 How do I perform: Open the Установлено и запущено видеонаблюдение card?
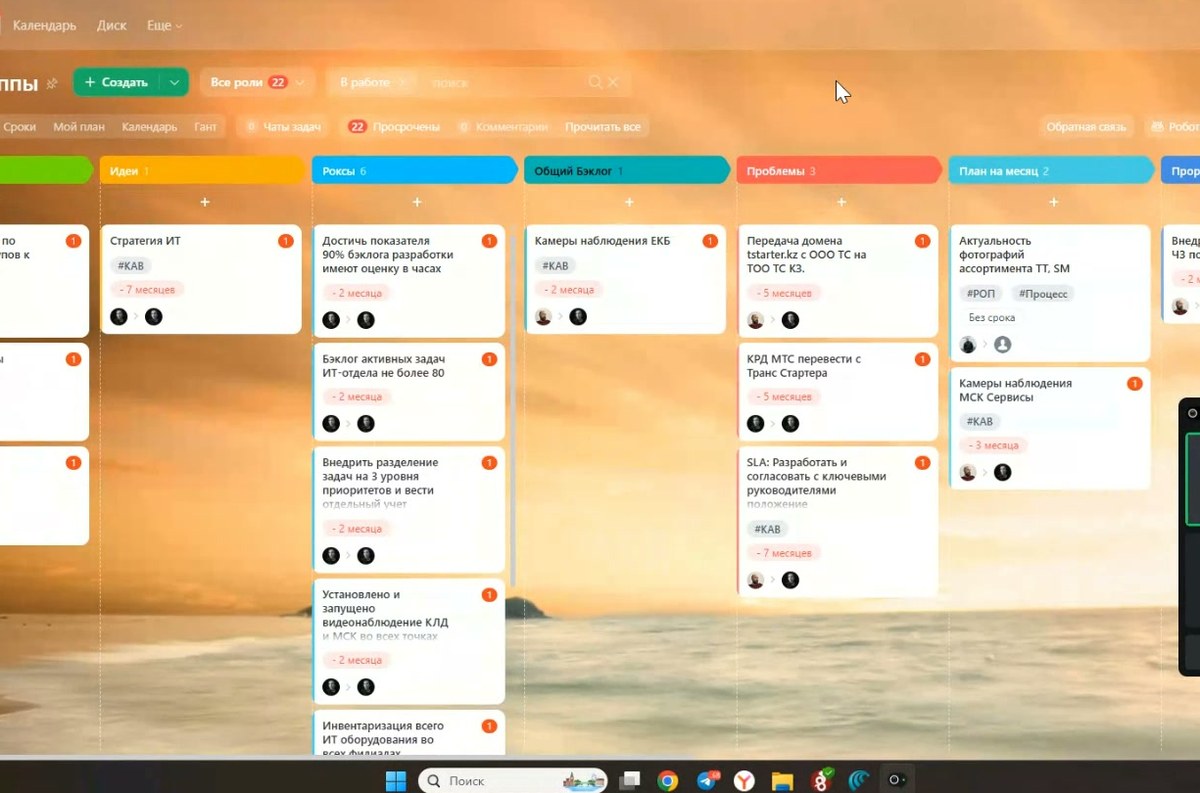click(x=409, y=641)
